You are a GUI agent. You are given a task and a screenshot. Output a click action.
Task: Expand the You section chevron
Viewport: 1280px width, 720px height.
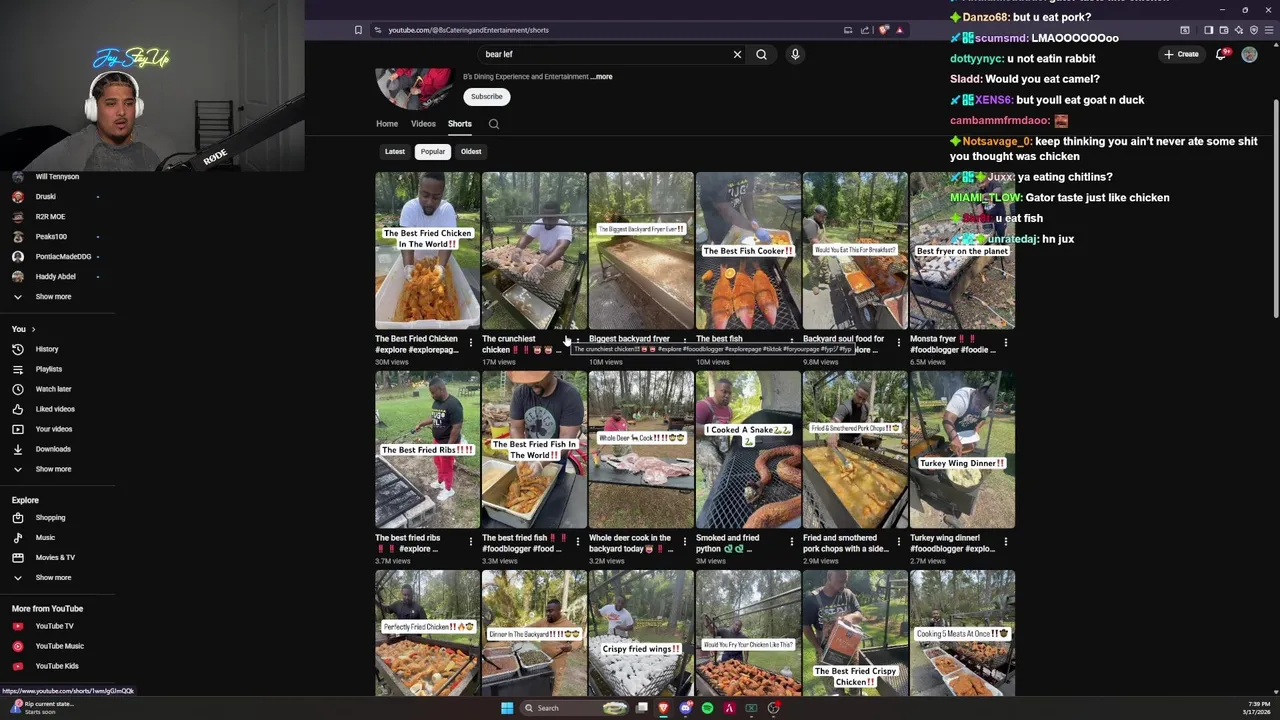[x=33, y=329]
